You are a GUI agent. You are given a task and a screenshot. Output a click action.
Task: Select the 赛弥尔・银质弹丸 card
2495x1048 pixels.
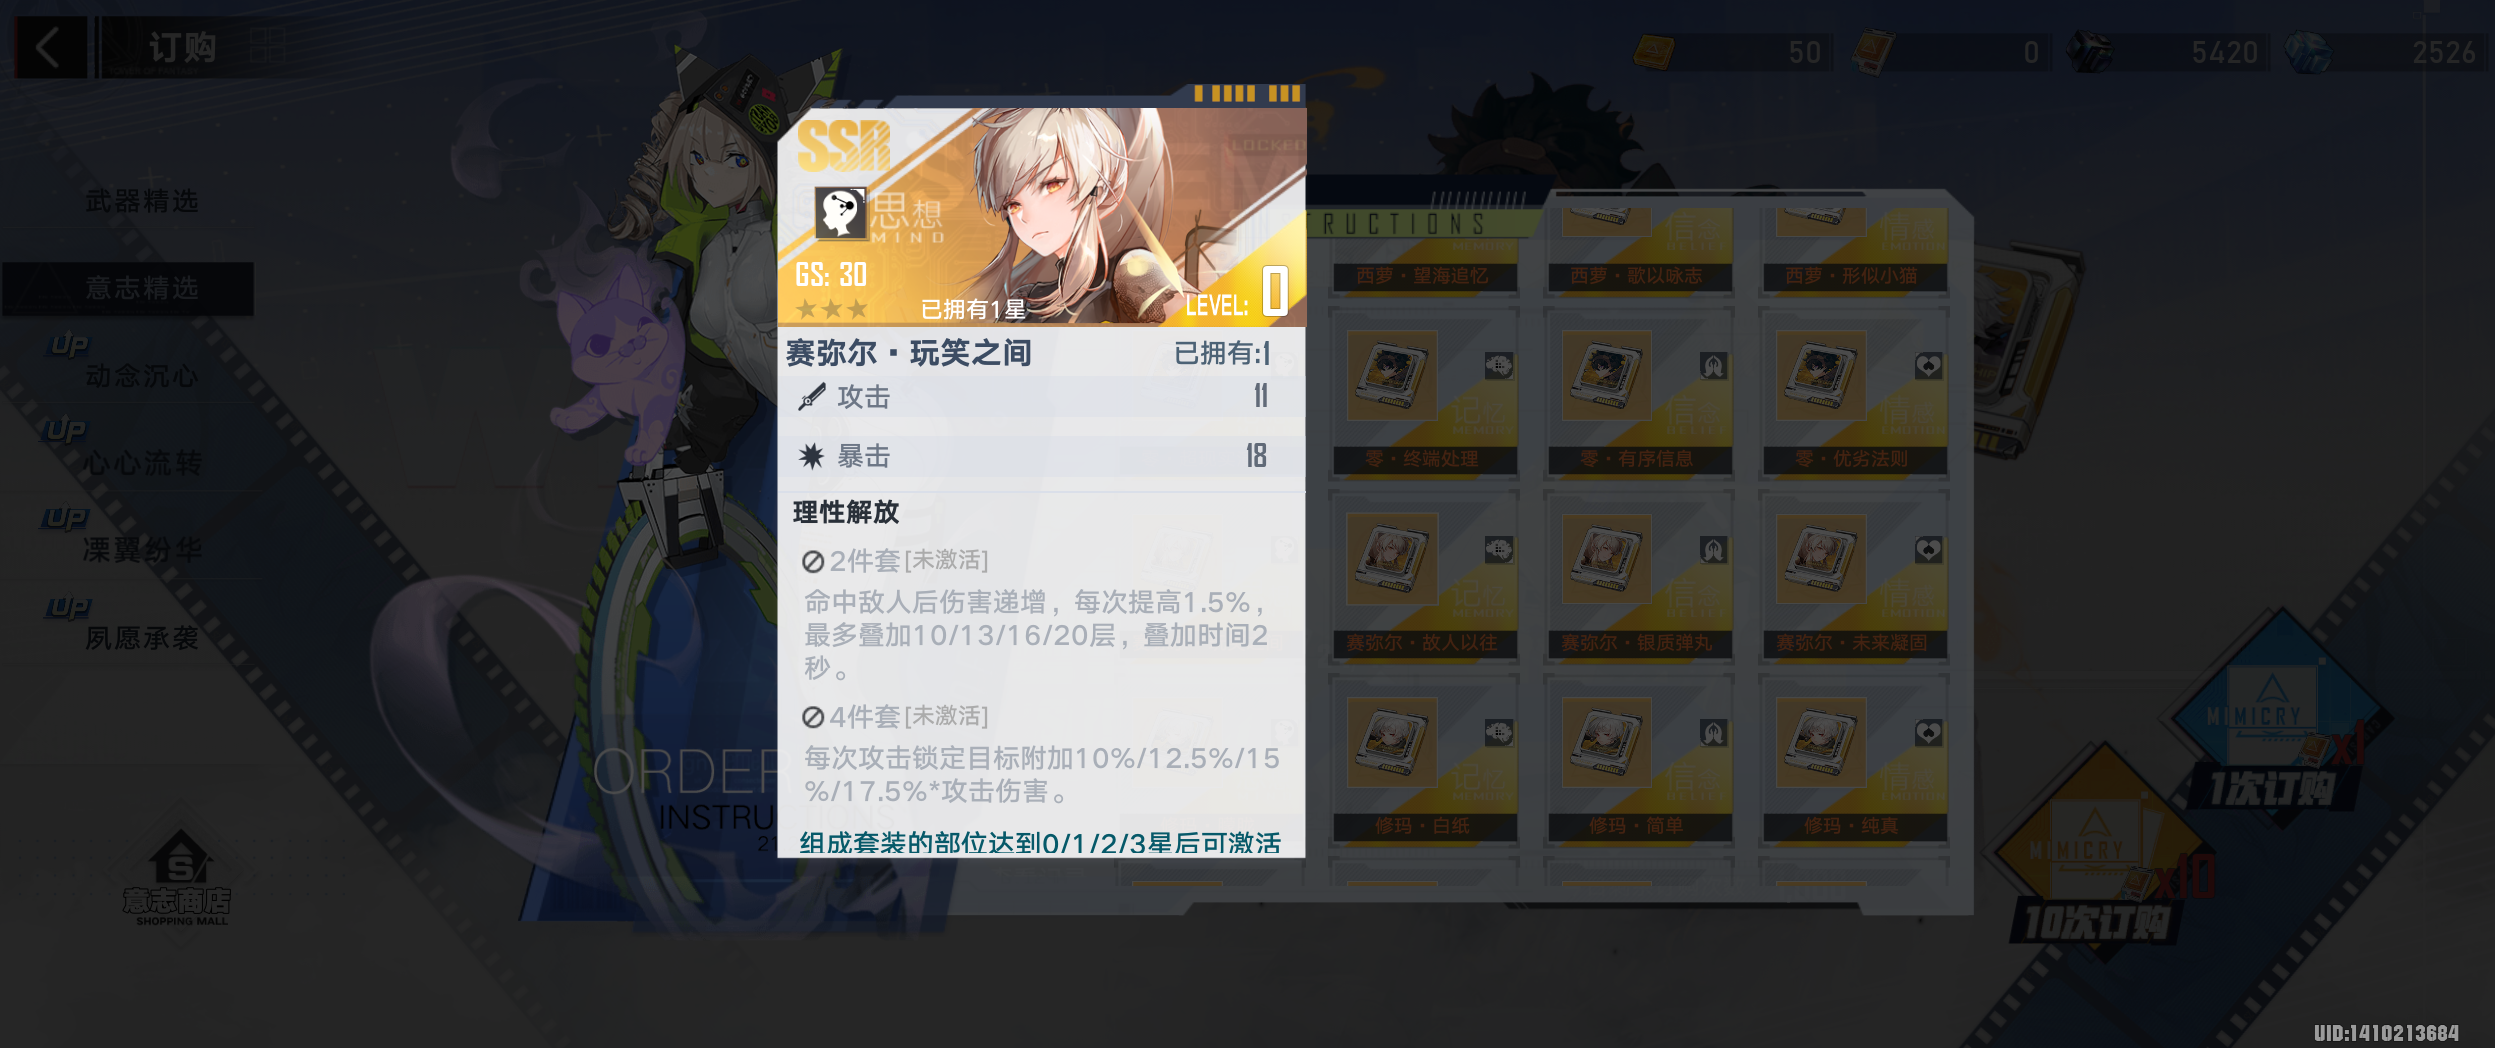[x=1638, y=578]
